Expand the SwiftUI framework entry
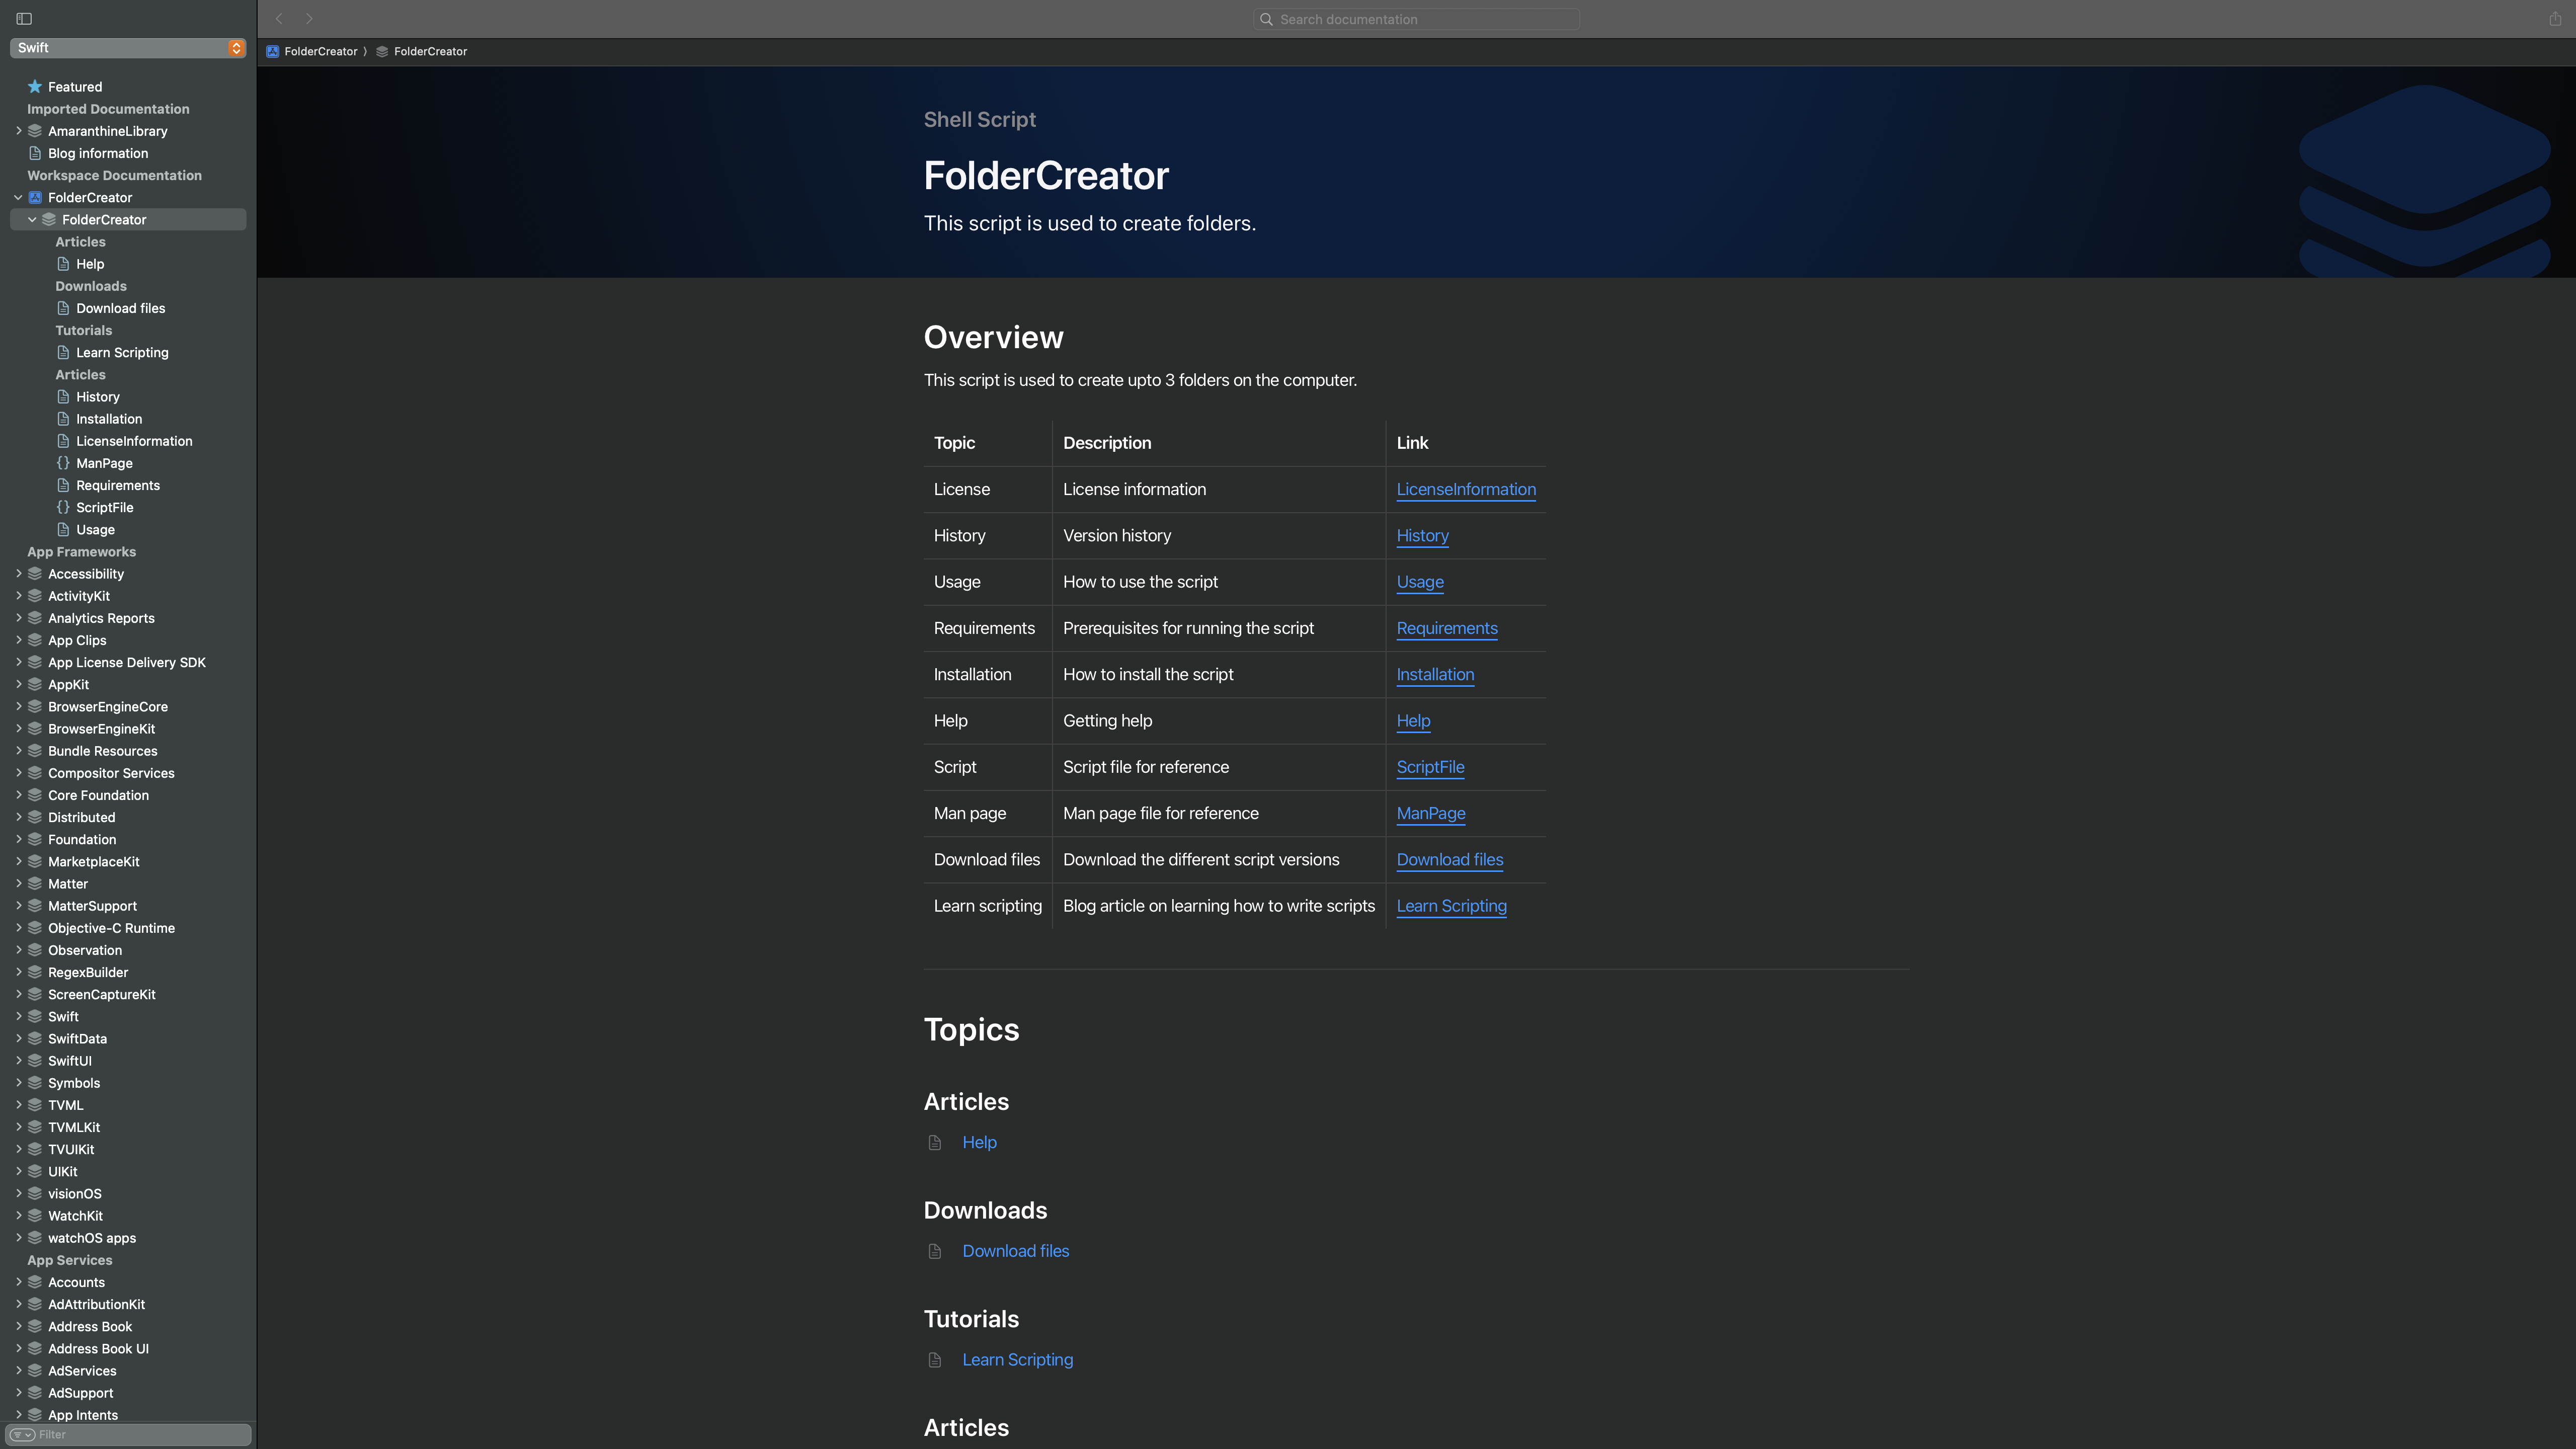The width and height of the screenshot is (2576, 1449). pos(18,1061)
